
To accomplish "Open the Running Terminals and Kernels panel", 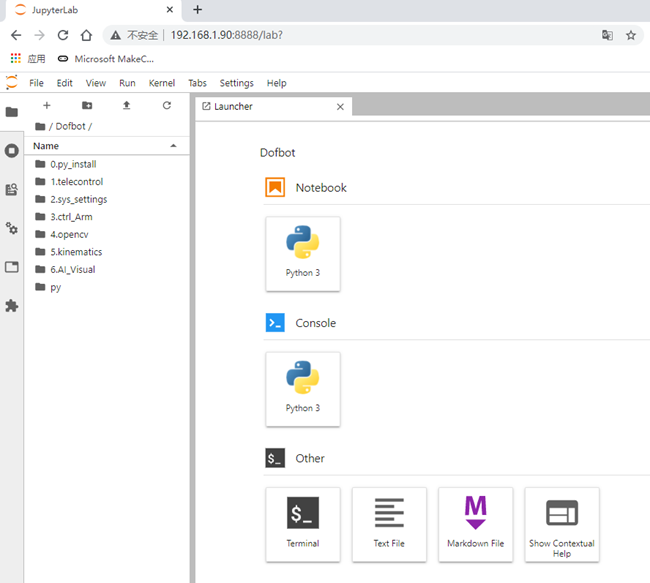I will 12,151.
